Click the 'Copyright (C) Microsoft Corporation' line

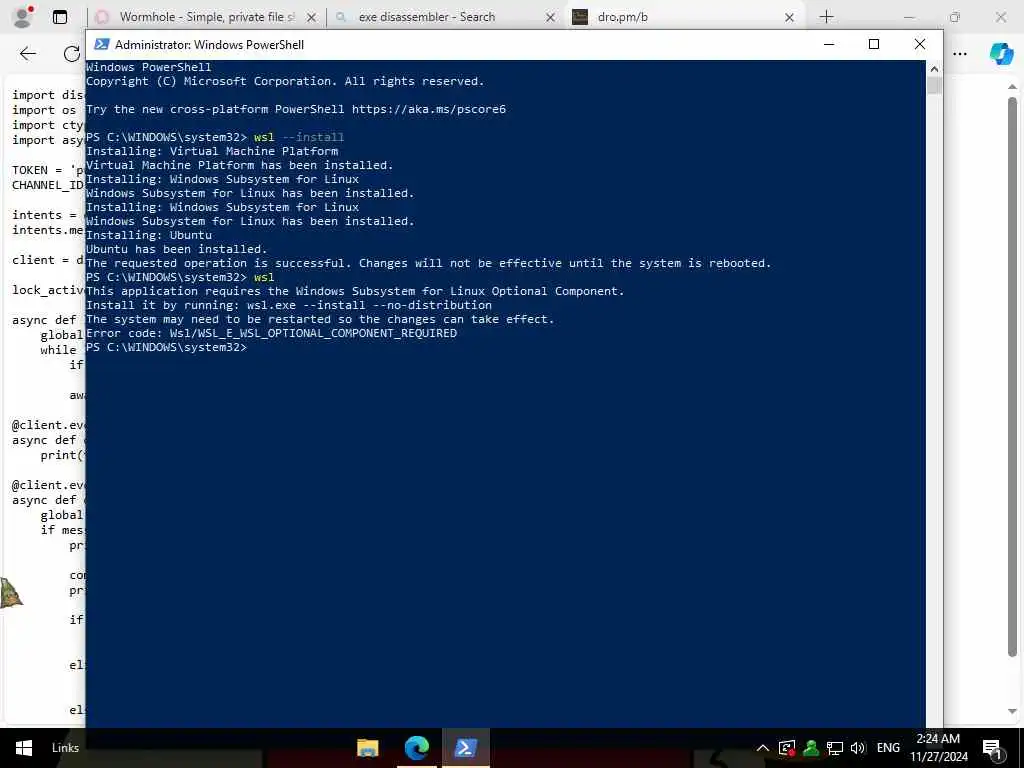(285, 82)
